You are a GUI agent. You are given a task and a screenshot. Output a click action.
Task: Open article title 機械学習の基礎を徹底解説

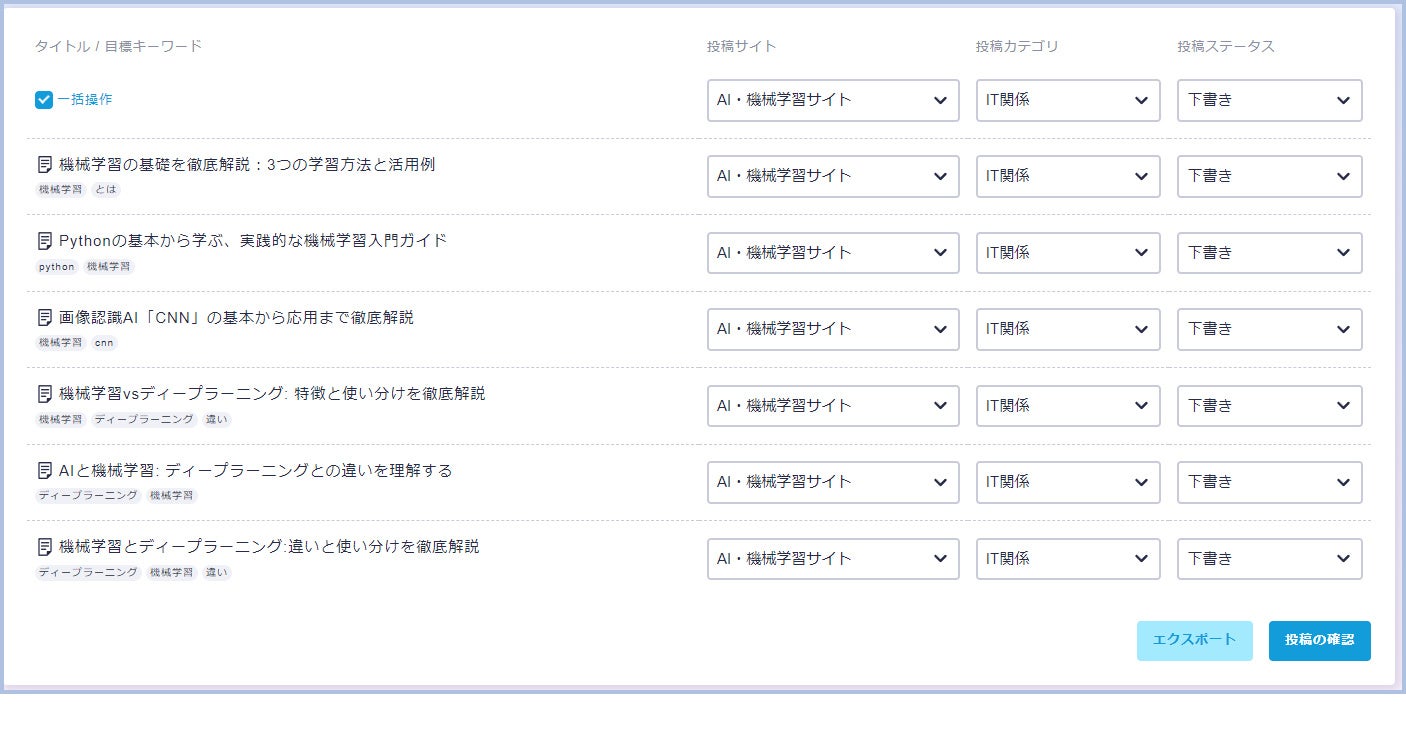pos(247,164)
